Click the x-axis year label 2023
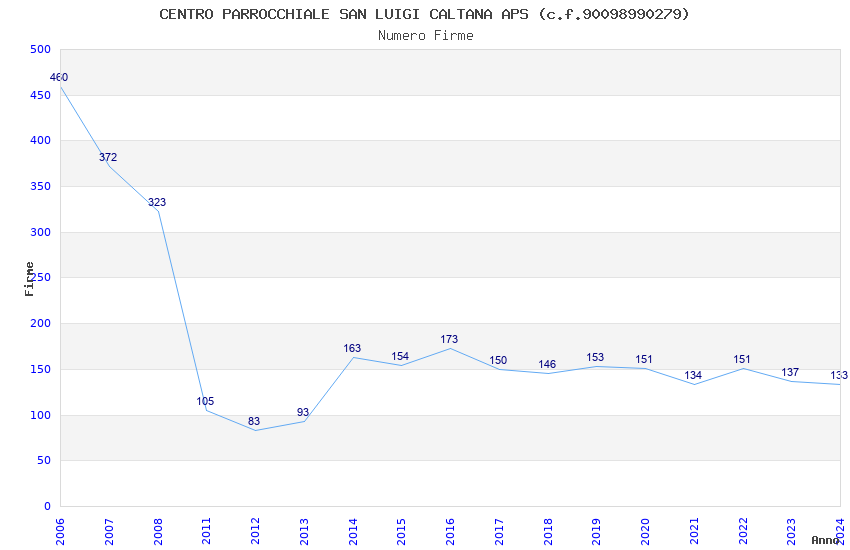Image resolution: width=850 pixels, height=550 pixels. coord(791,531)
